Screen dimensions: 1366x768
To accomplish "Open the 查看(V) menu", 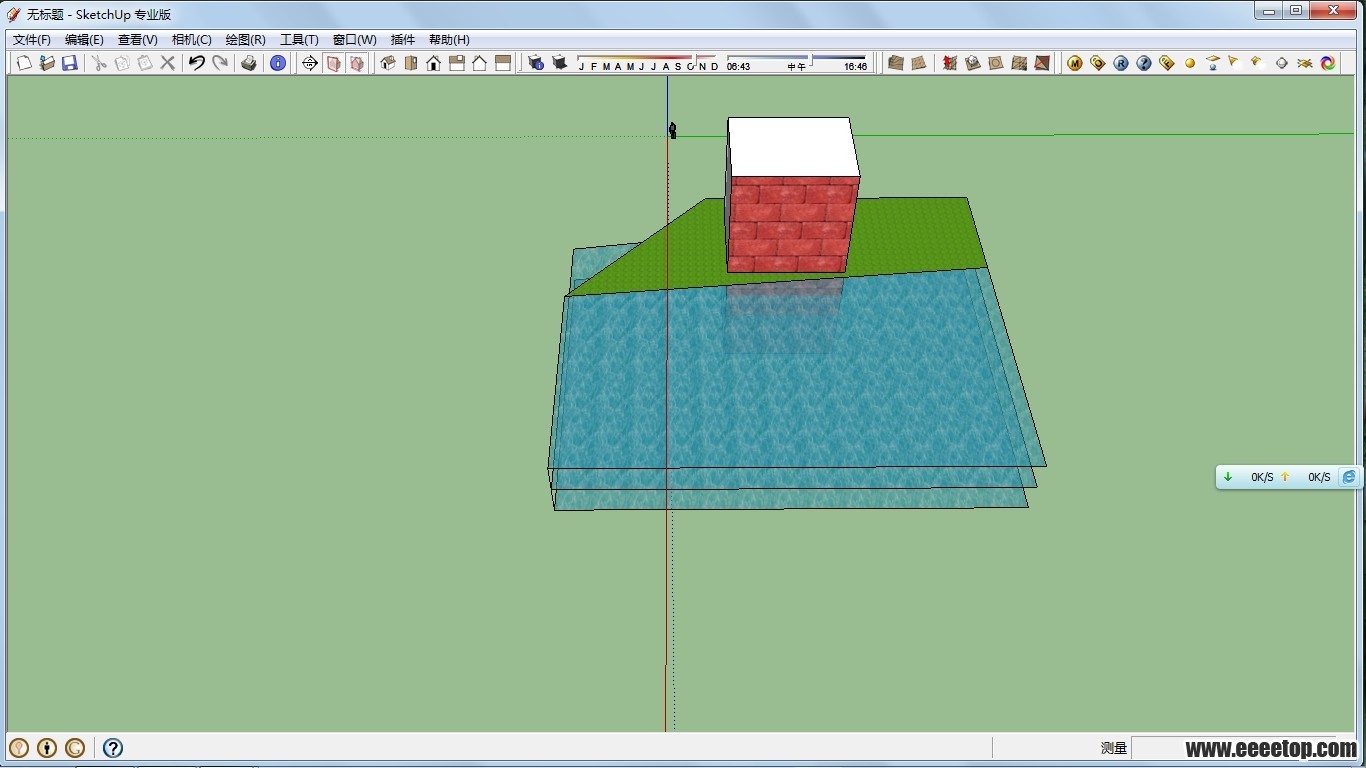I will (x=138, y=40).
